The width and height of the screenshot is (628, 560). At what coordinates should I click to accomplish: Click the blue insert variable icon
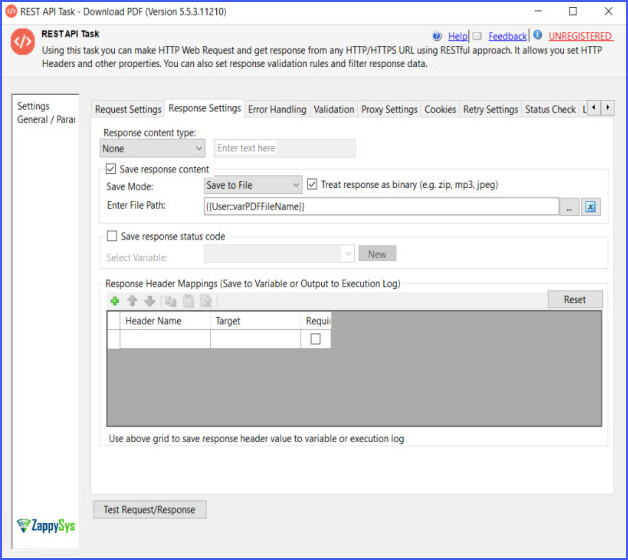tap(590, 207)
